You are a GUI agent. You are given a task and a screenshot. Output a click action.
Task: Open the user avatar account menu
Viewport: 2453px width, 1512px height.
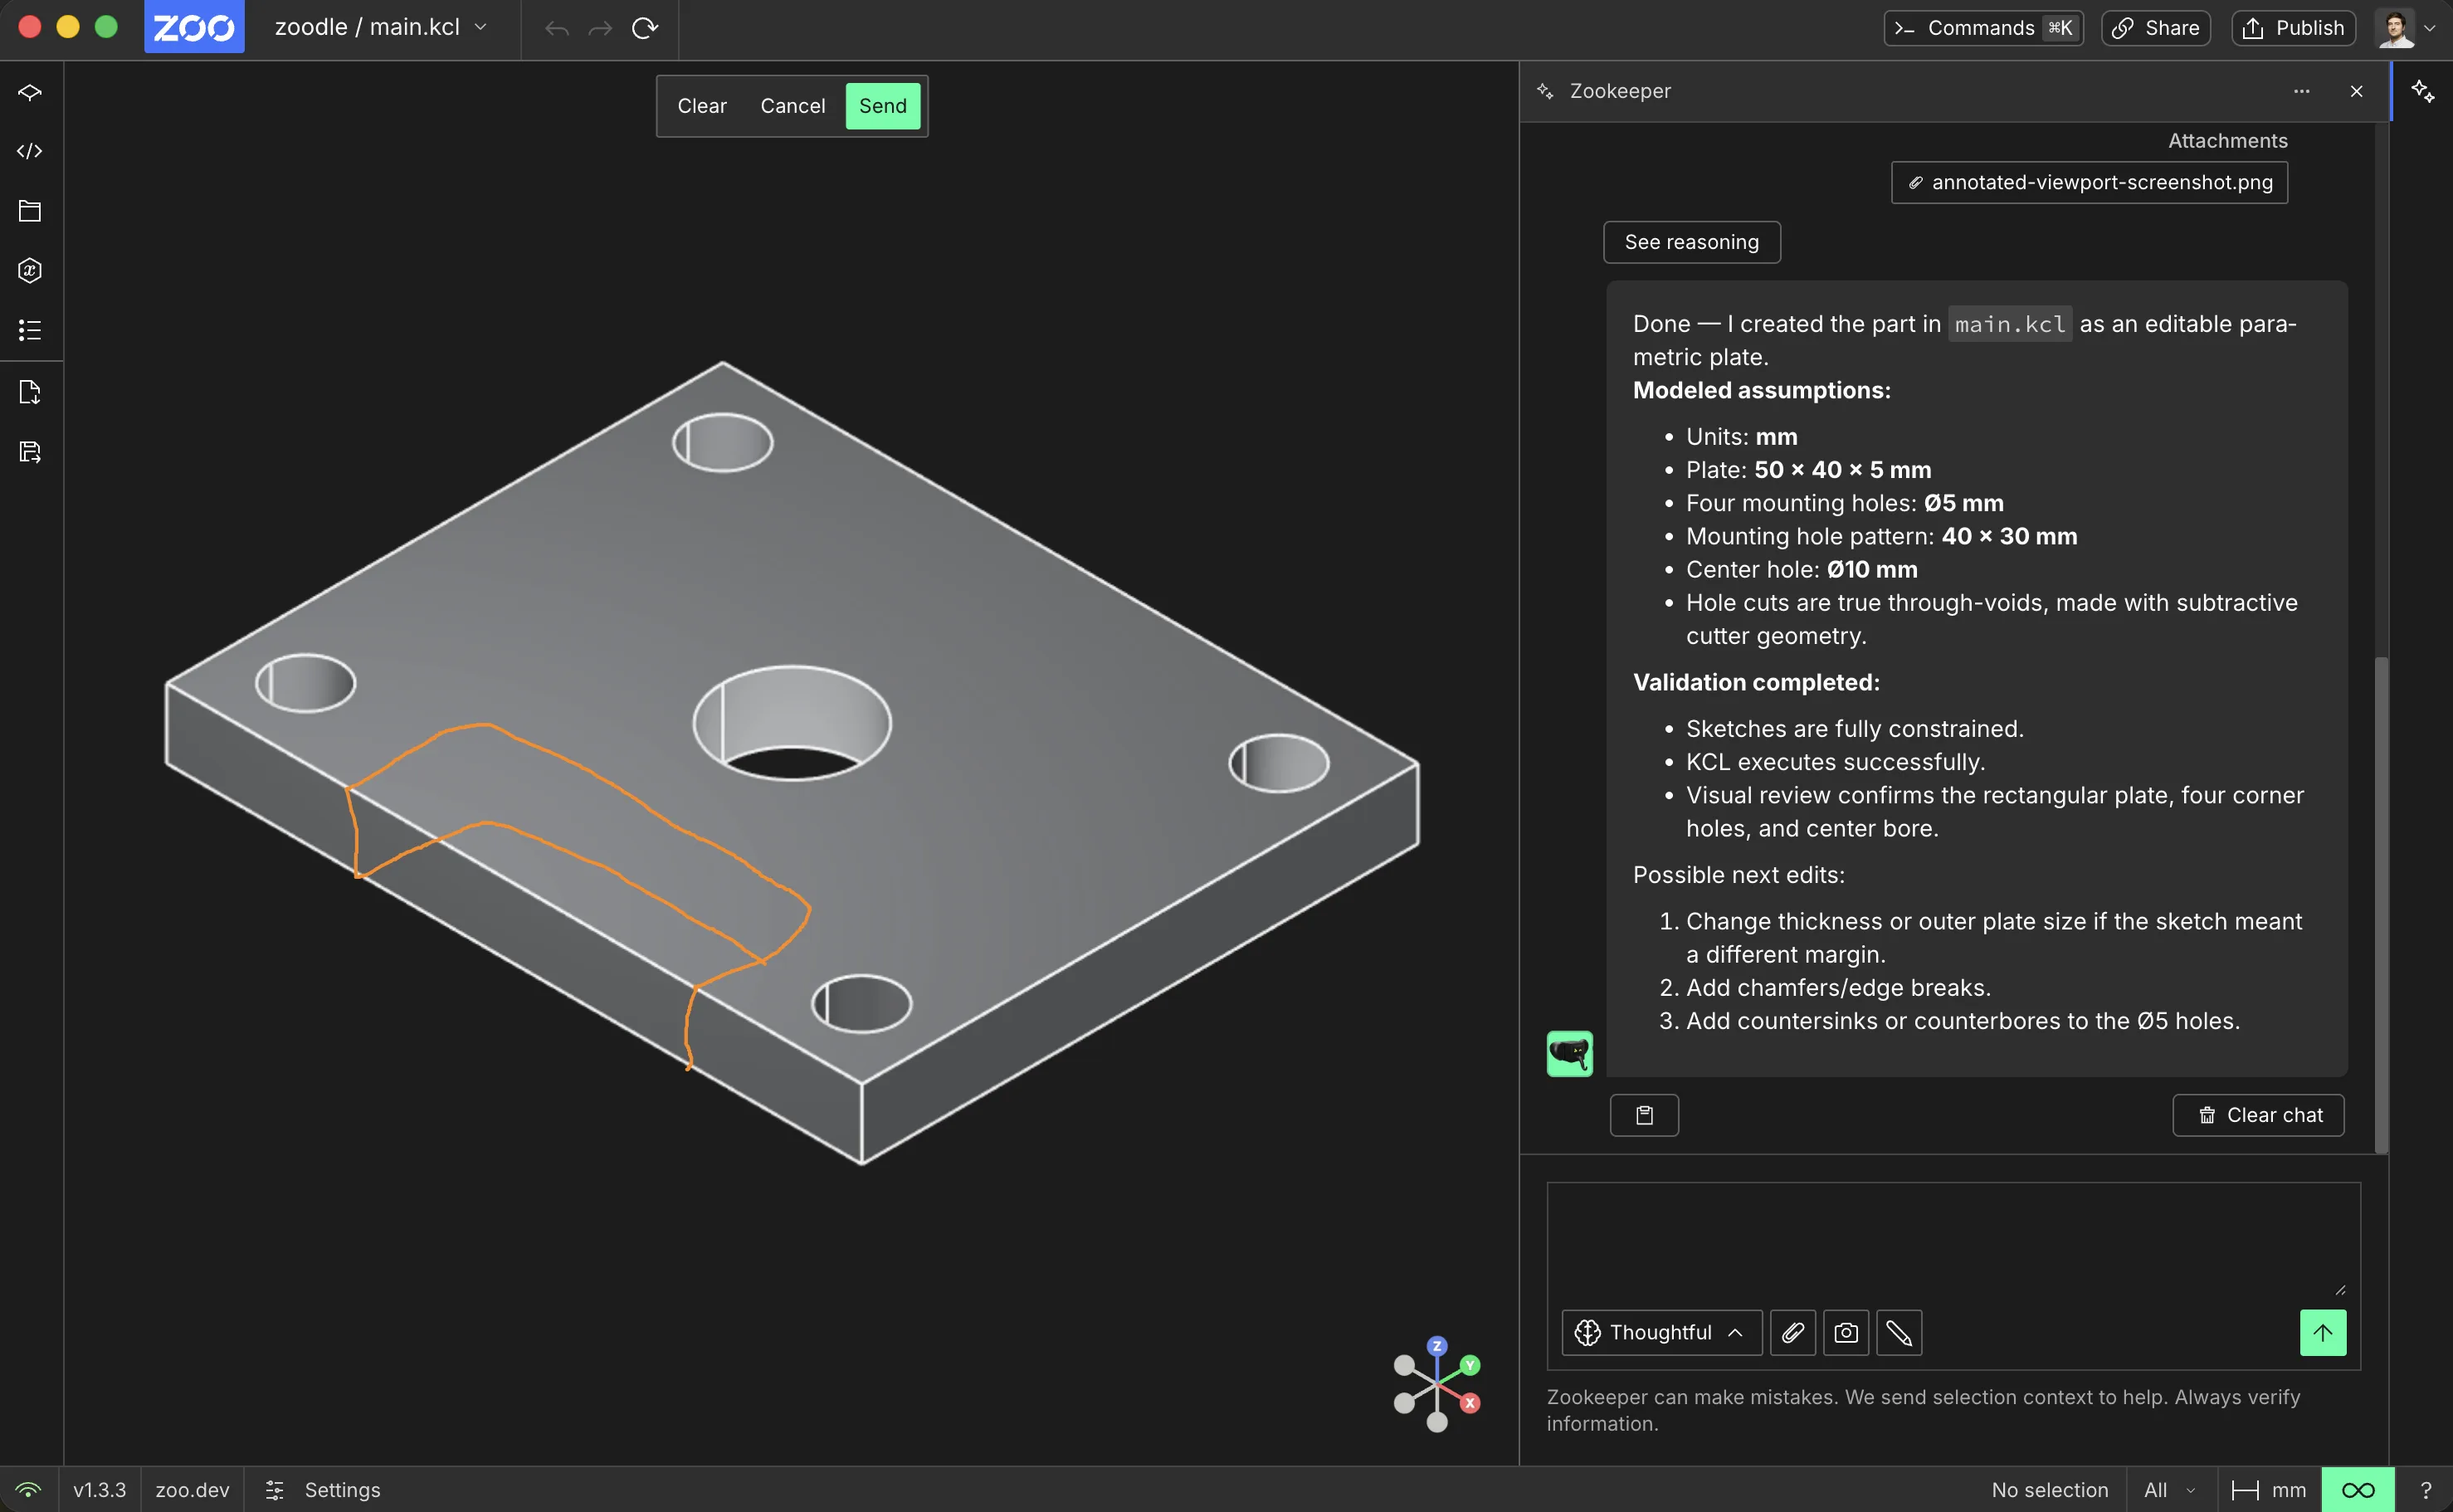pos(2406,28)
